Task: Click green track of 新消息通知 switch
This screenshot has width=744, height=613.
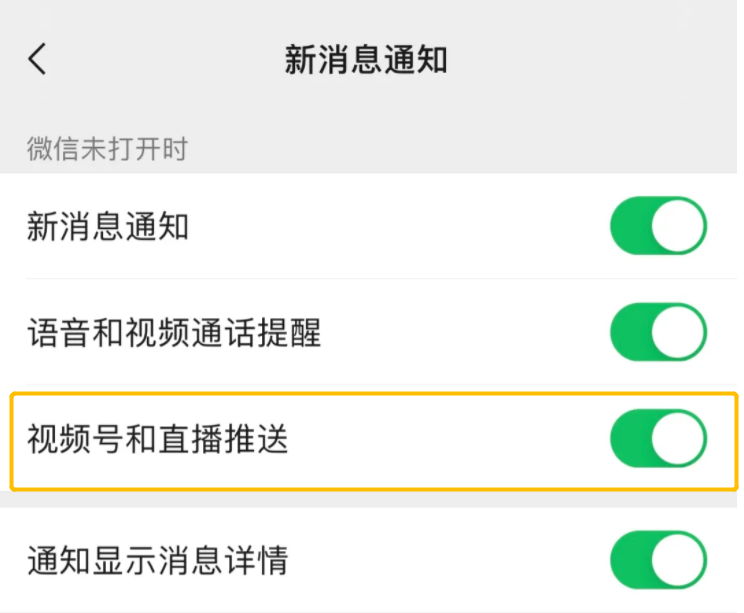Action: coord(630,226)
